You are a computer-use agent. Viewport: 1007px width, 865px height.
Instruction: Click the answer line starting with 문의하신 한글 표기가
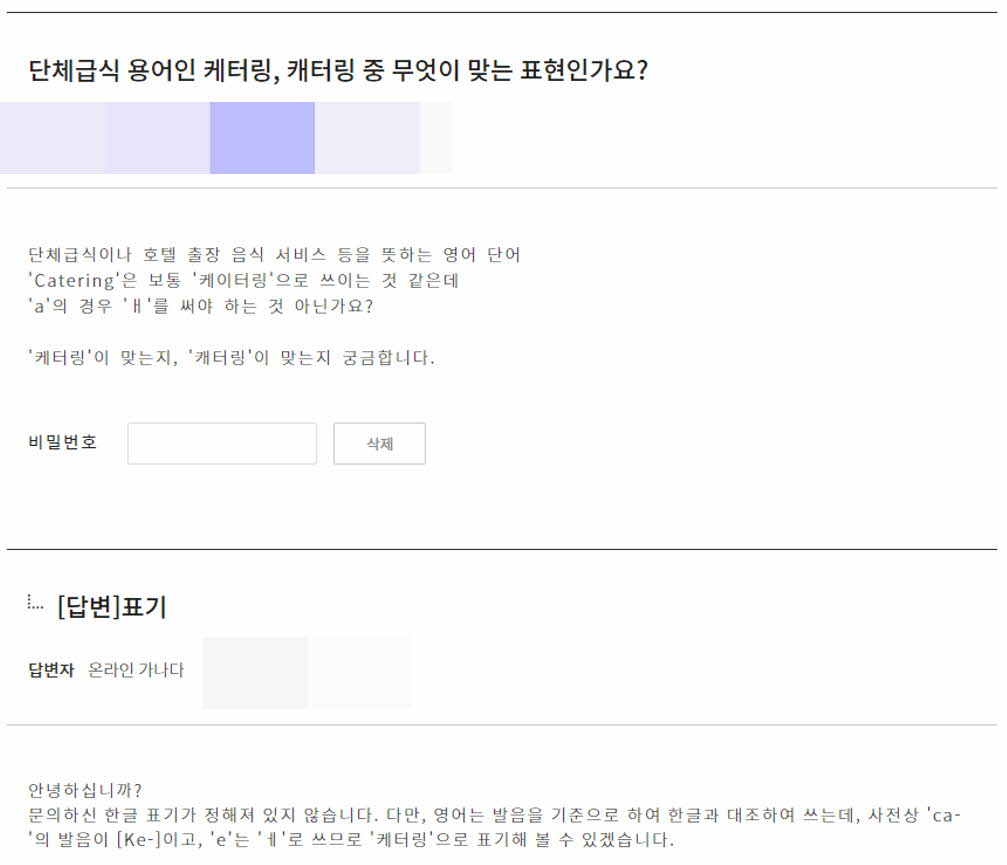(x=495, y=816)
